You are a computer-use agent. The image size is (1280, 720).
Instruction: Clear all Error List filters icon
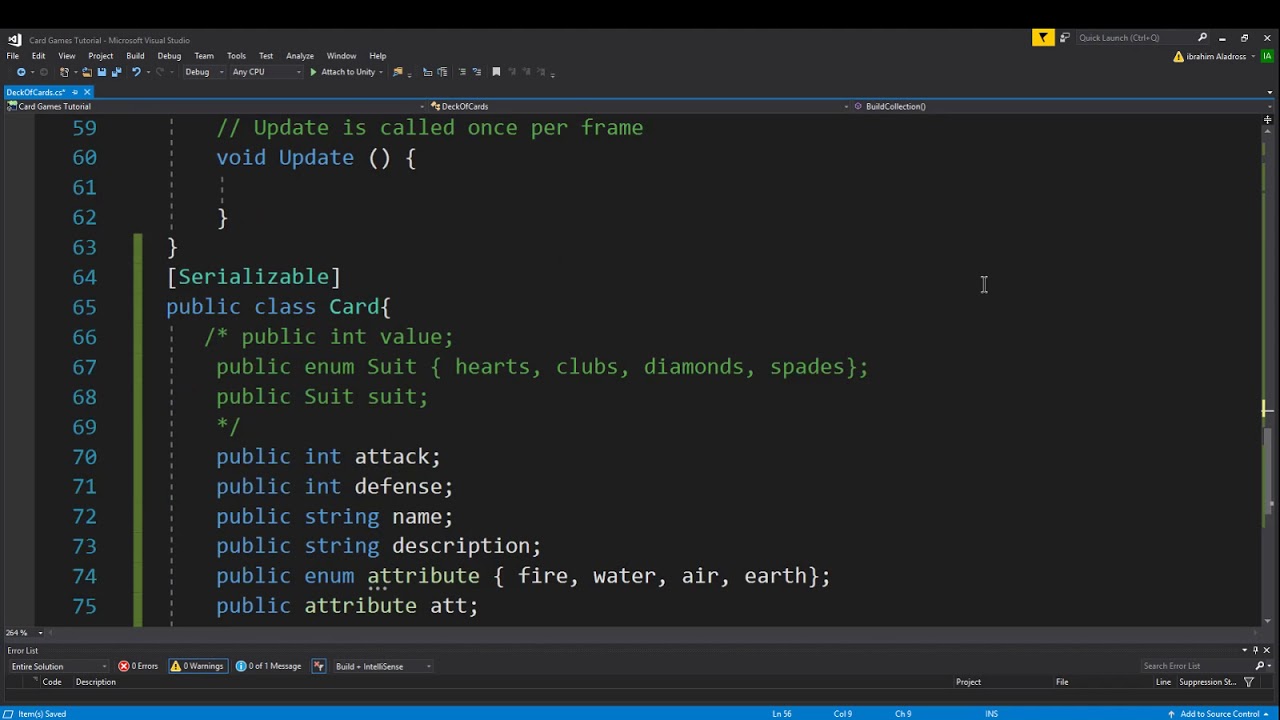pos(319,666)
